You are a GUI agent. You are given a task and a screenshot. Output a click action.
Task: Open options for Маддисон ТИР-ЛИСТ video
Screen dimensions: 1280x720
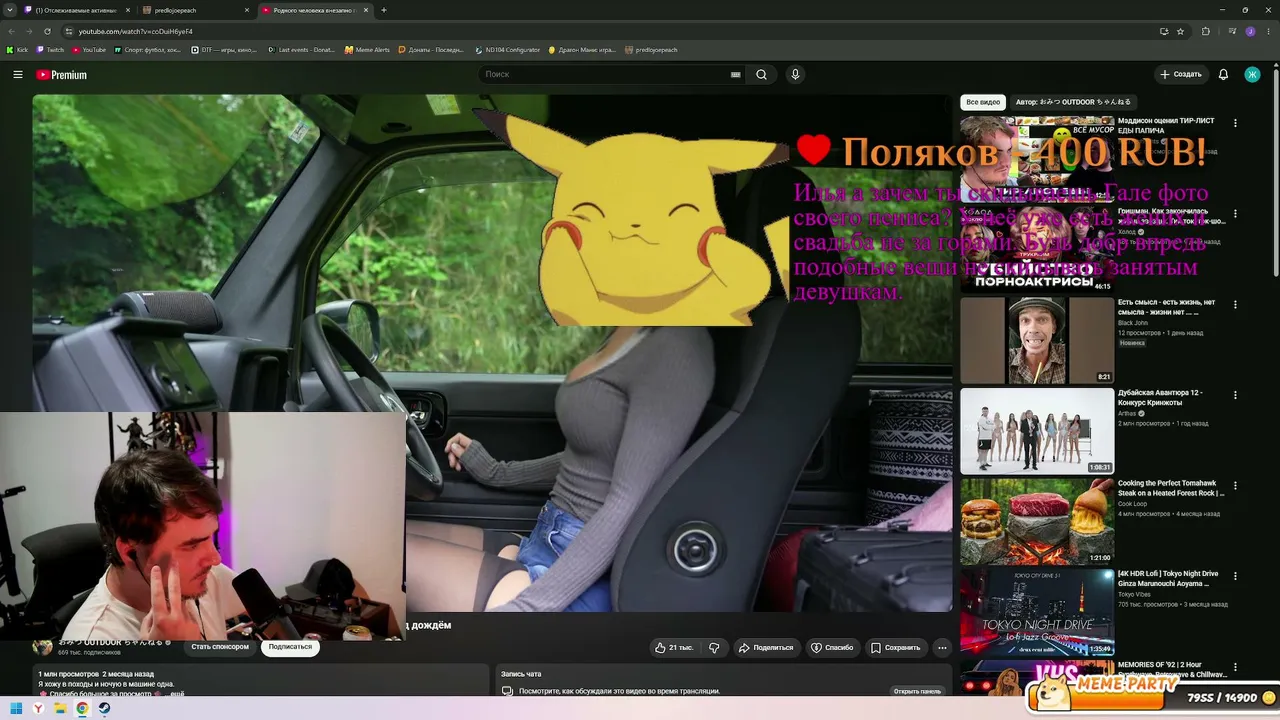1235,123
